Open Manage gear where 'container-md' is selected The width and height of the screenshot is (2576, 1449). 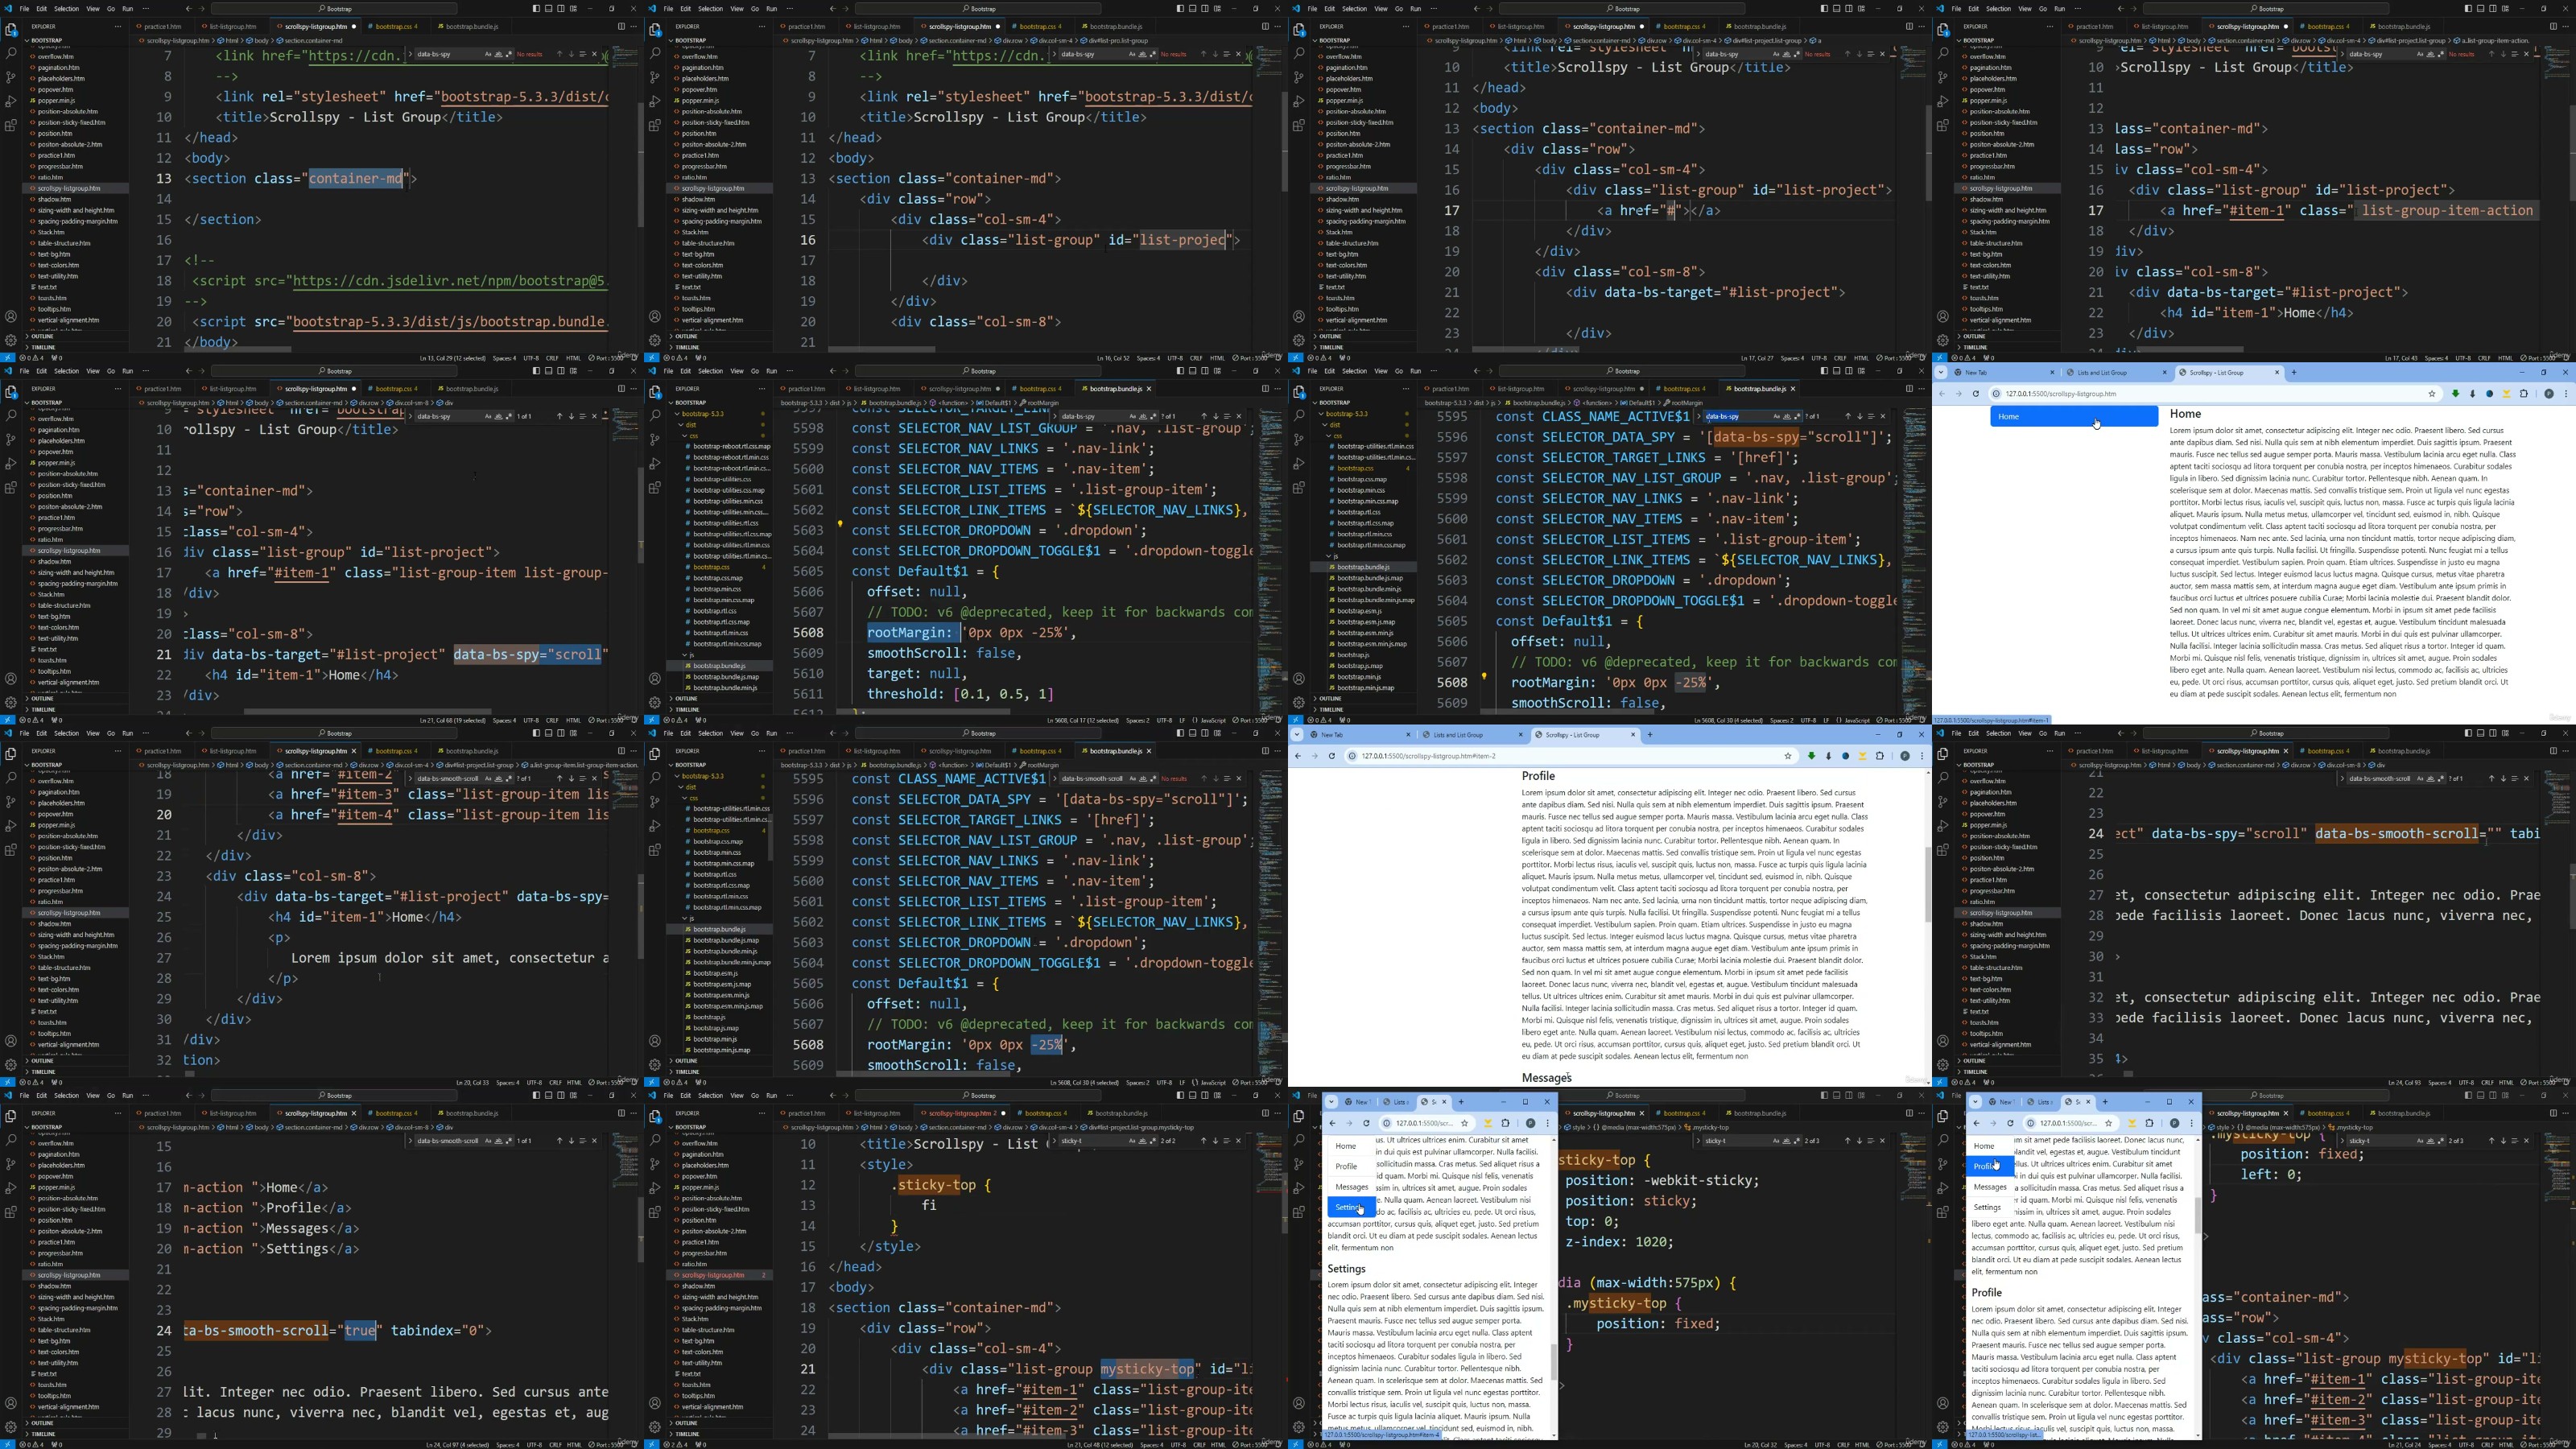11,340
